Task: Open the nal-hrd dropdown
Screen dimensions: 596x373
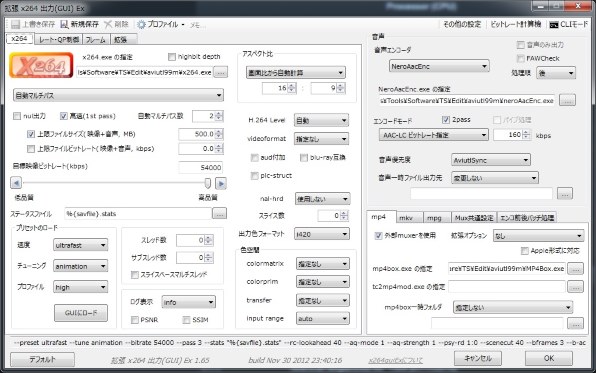Action: [x=322, y=199]
